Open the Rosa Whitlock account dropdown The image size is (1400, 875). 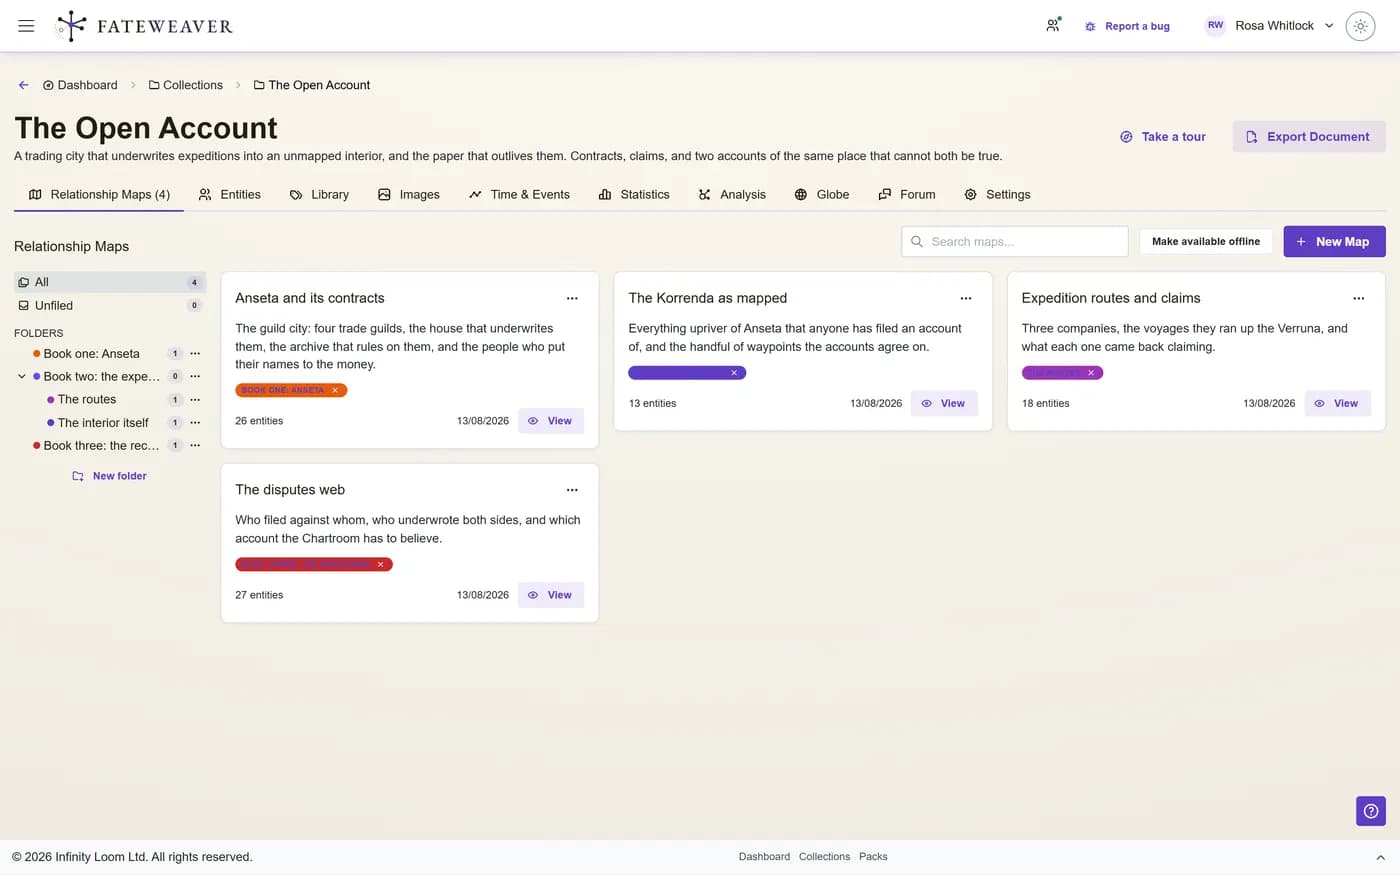(1270, 26)
